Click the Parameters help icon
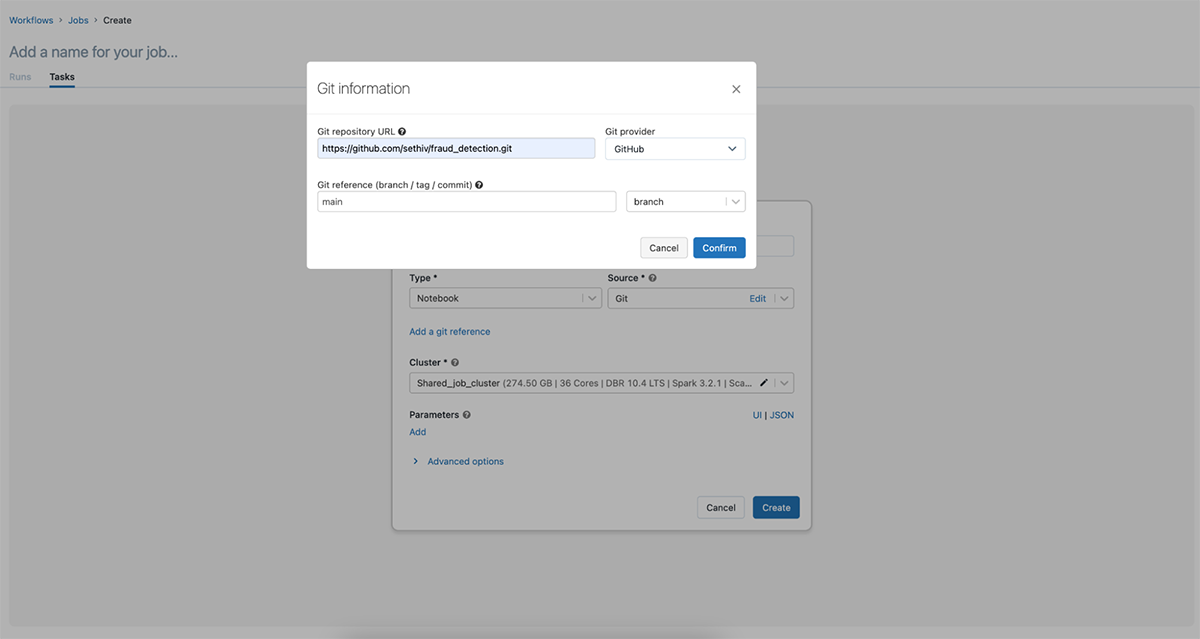1200x639 pixels. coord(466,415)
